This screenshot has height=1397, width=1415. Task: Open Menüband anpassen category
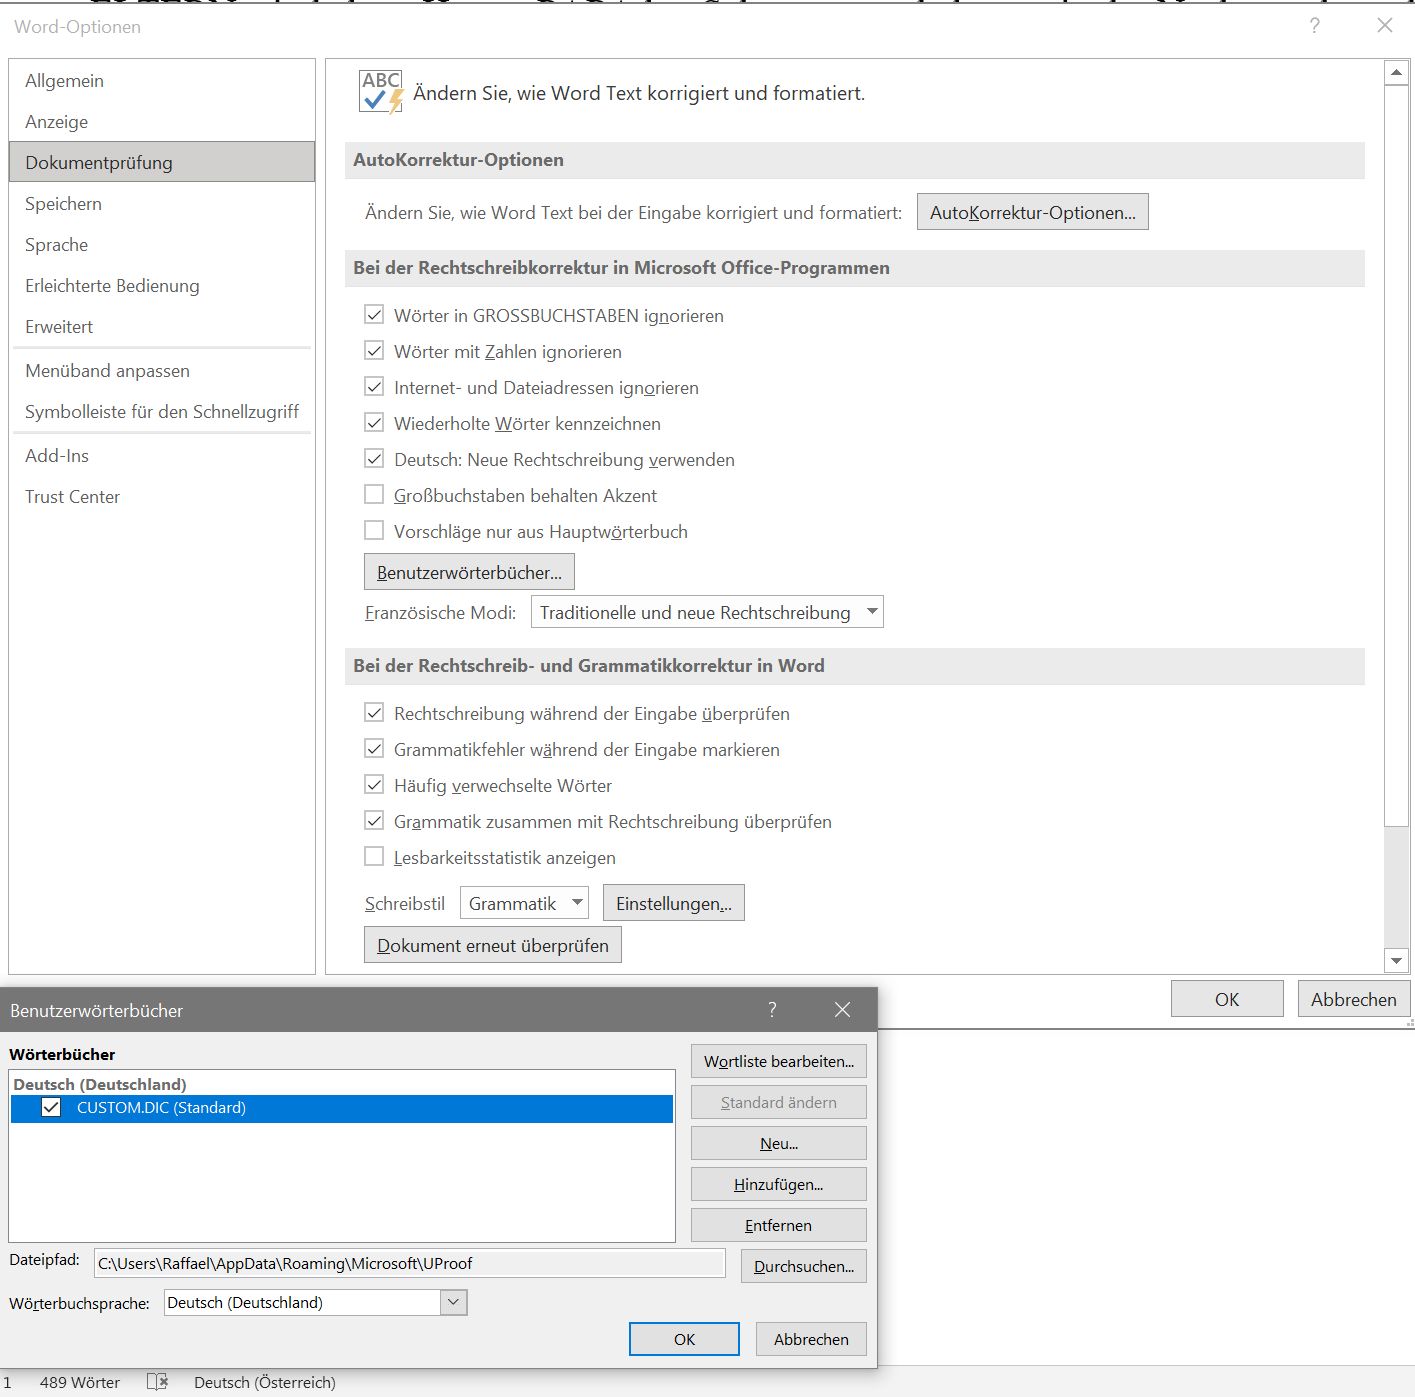point(162,371)
